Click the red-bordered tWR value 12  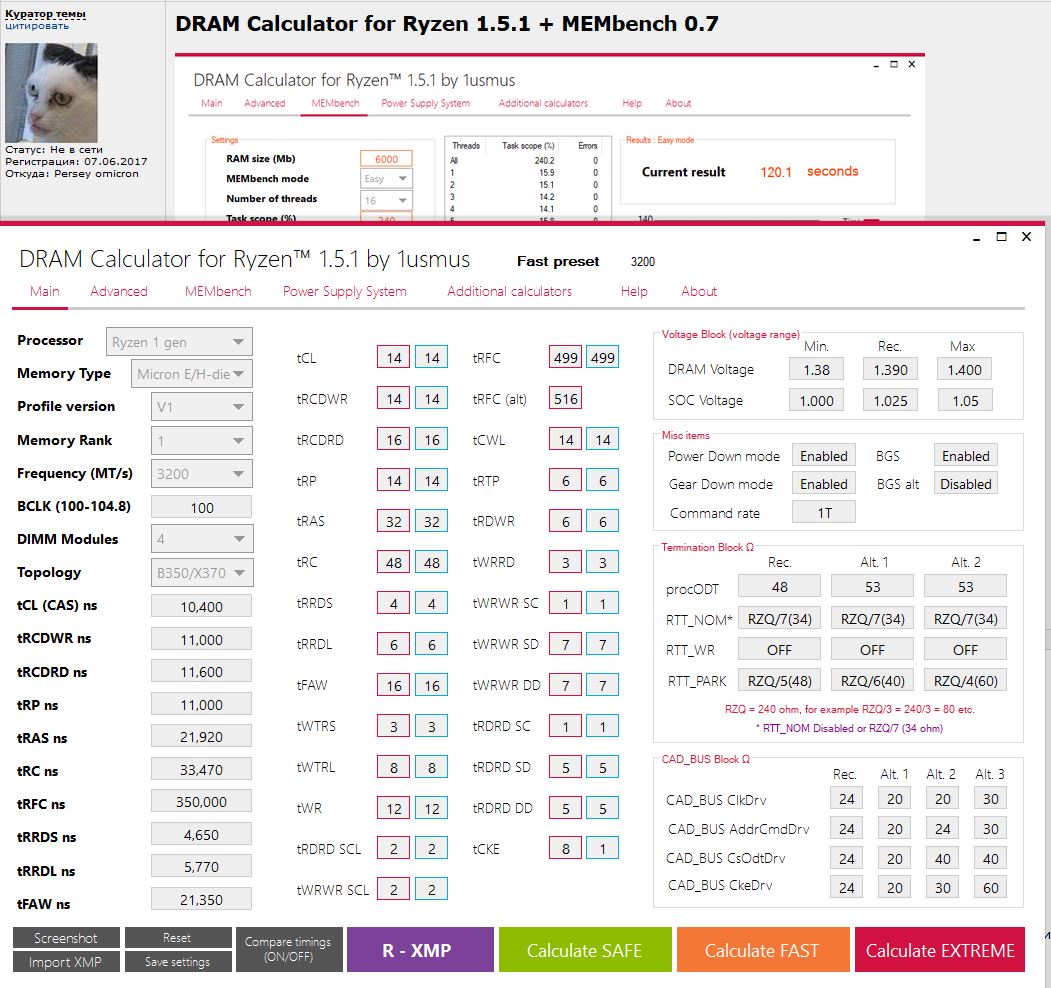click(393, 808)
